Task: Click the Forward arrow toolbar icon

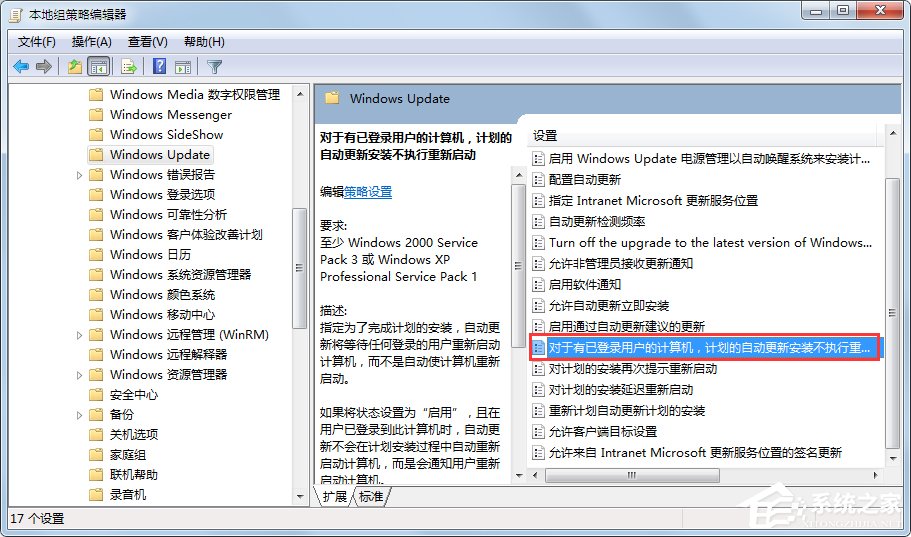Action: [44, 67]
